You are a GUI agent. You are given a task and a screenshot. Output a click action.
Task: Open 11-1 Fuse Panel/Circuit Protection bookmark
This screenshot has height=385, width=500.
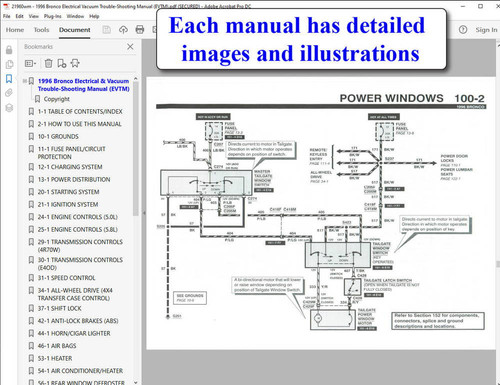[x=71, y=153]
